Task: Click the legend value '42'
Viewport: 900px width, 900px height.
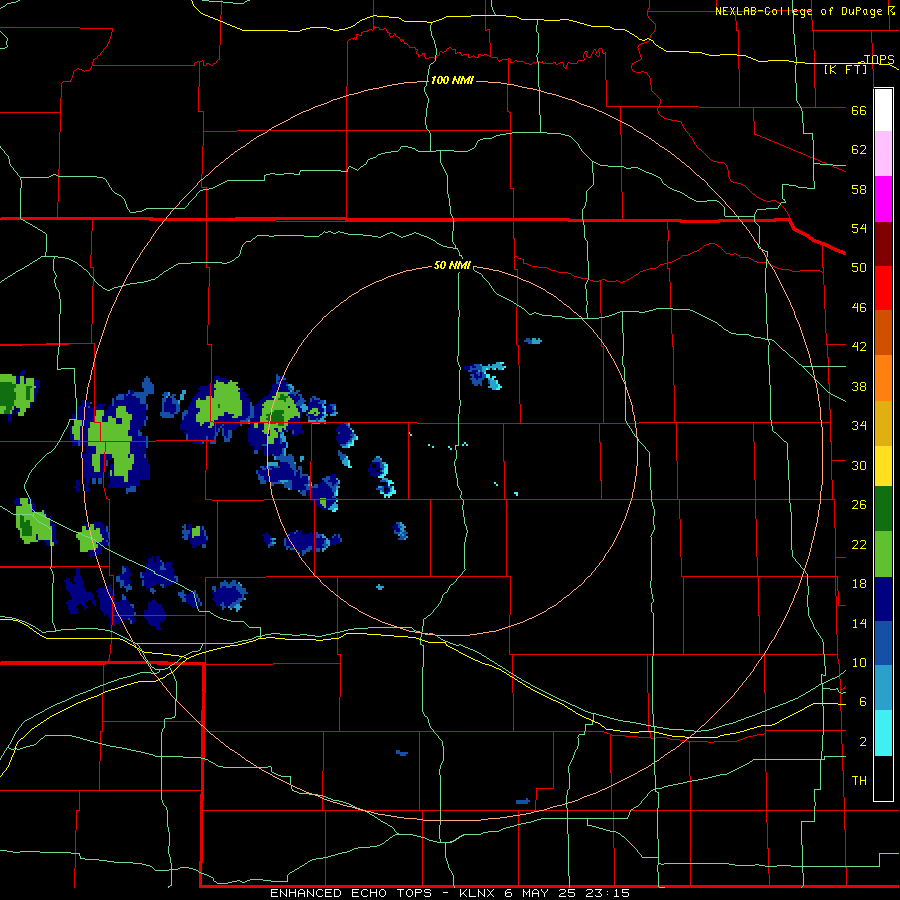Action: coord(859,347)
